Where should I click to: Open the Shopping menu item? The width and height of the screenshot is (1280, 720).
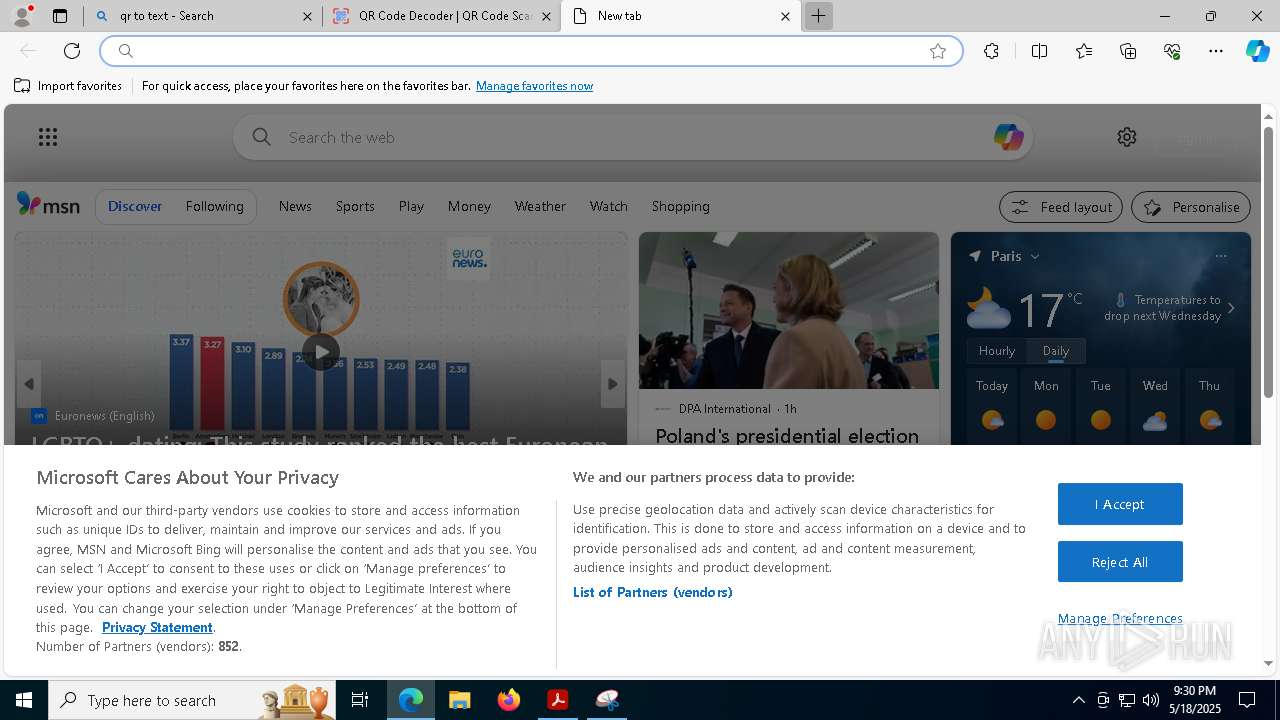681,206
